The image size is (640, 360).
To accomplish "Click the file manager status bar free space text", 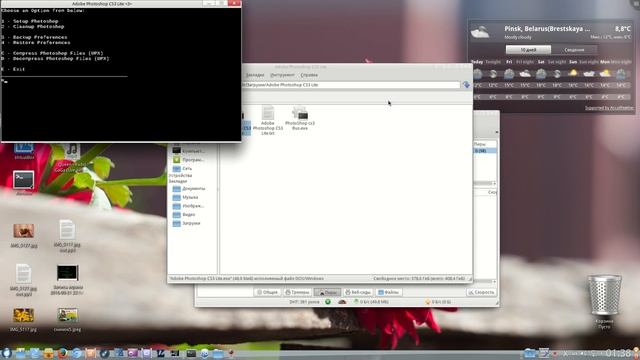I will [x=419, y=278].
